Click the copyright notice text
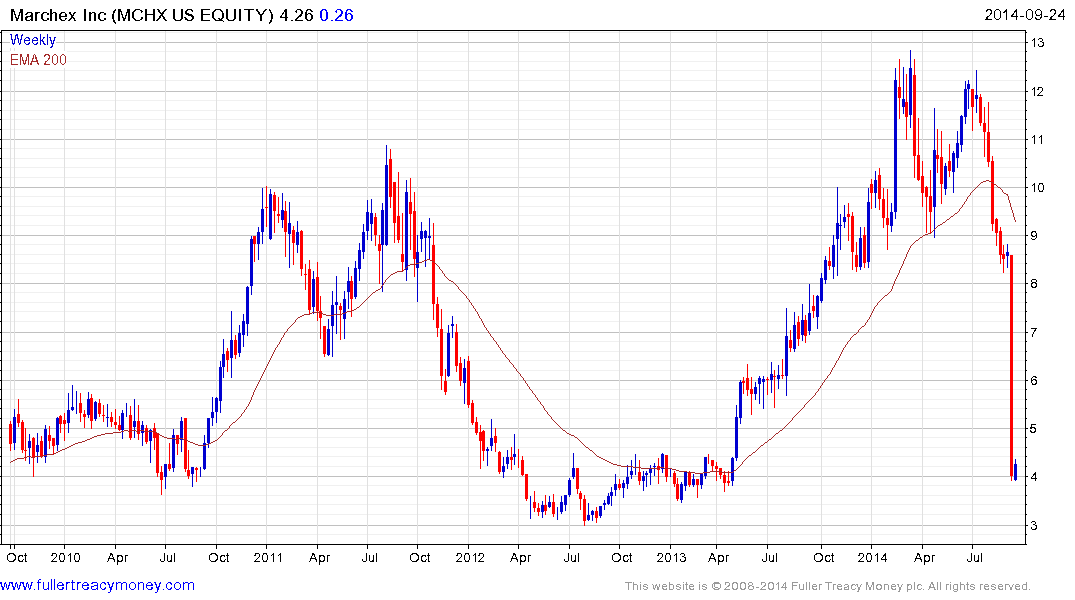Image resolution: width=1075 pixels, height=600 pixels. [828, 586]
